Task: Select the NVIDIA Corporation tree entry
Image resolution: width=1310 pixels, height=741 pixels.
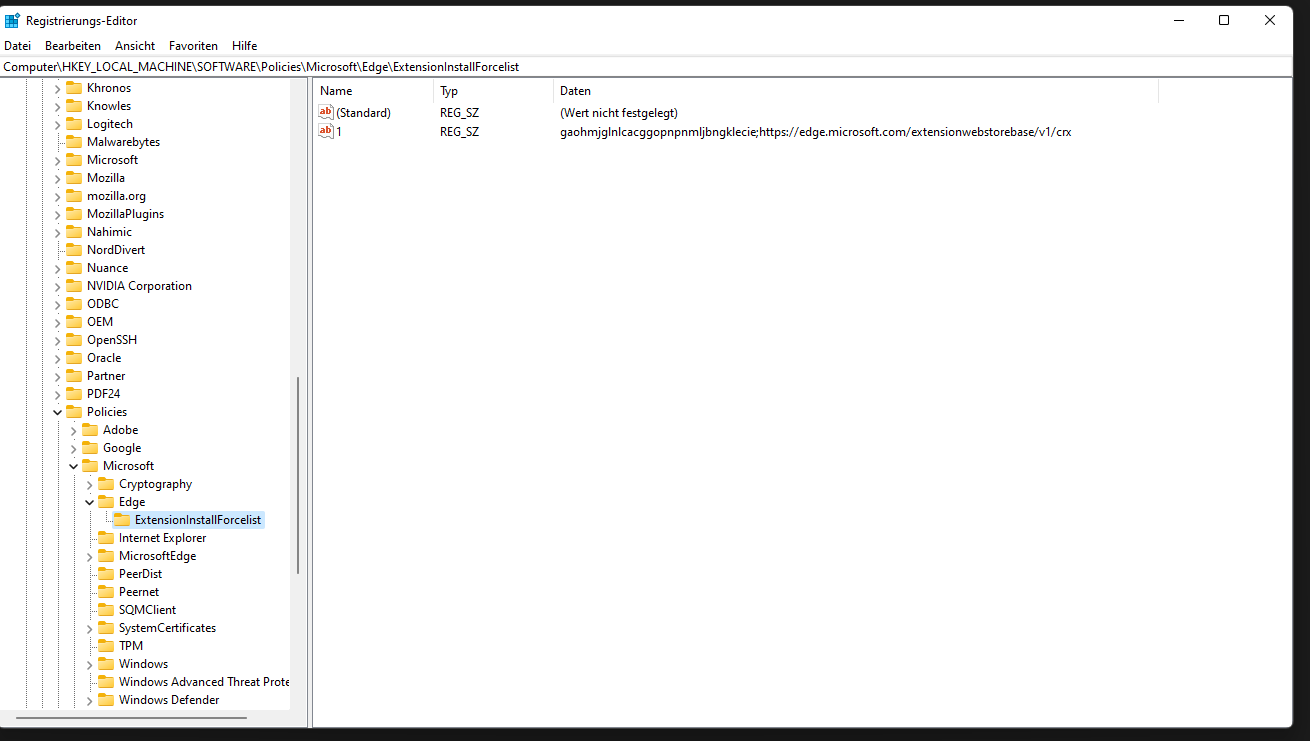Action: [139, 286]
